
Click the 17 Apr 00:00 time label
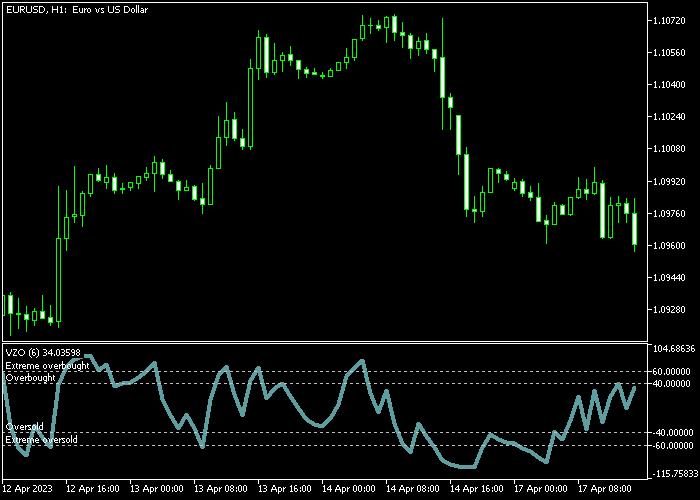pyautogui.click(x=541, y=489)
